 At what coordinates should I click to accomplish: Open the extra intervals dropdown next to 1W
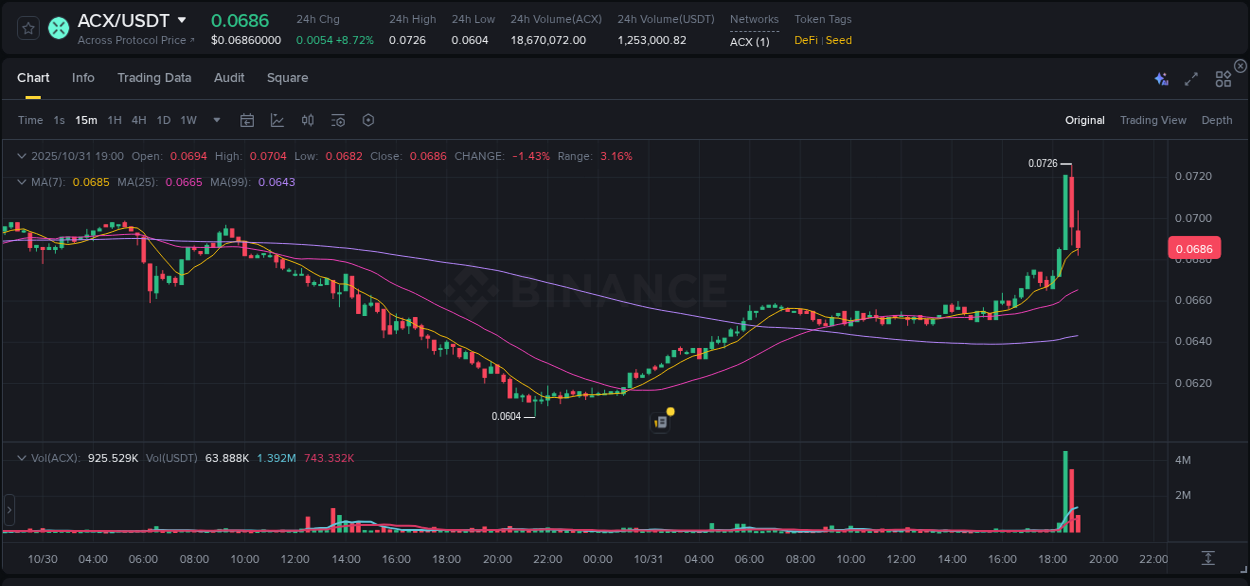point(215,120)
